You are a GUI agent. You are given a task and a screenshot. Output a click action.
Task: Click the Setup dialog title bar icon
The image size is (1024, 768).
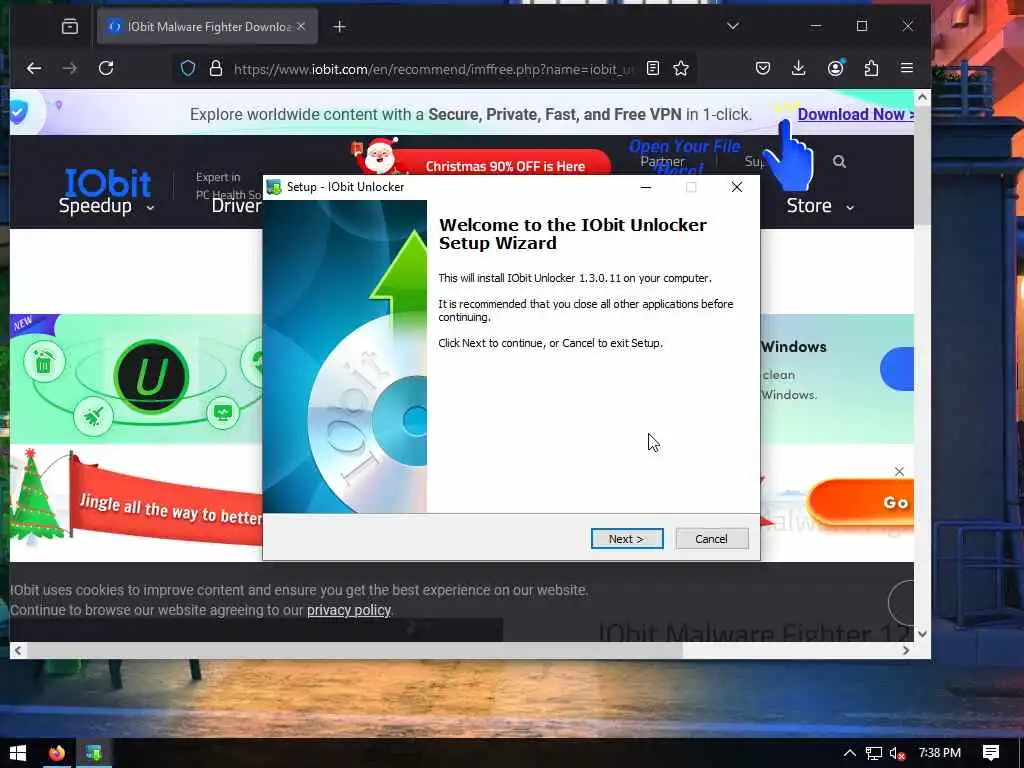tap(274, 187)
